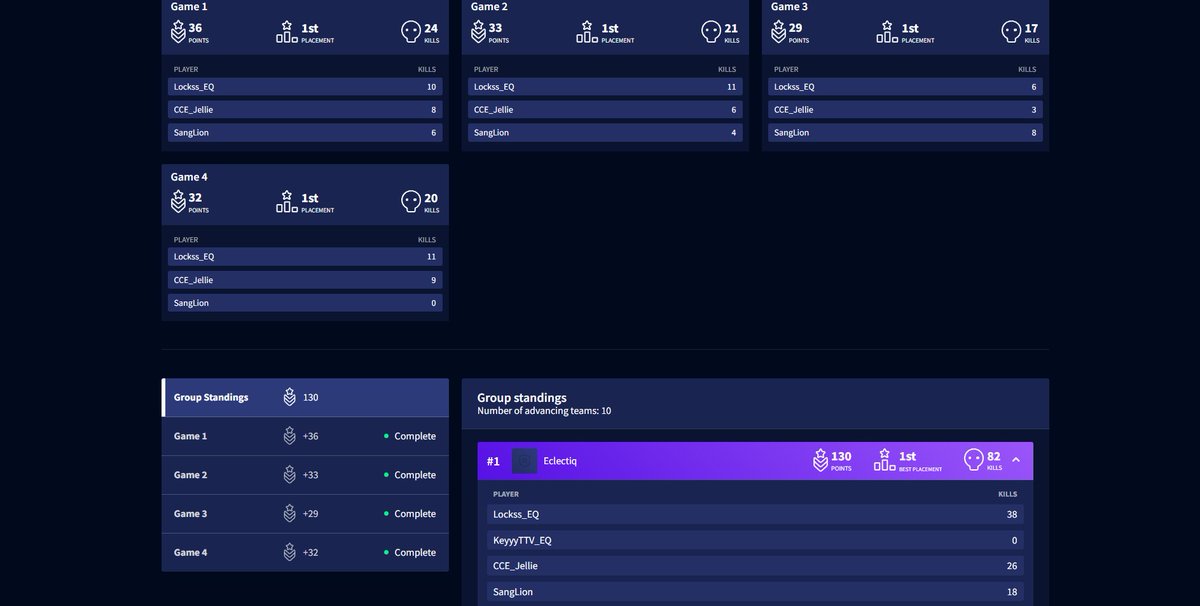Screen dimensions: 1200x606
Task: Click Lockss_EQ row with 38 kills
Action: pos(755,514)
